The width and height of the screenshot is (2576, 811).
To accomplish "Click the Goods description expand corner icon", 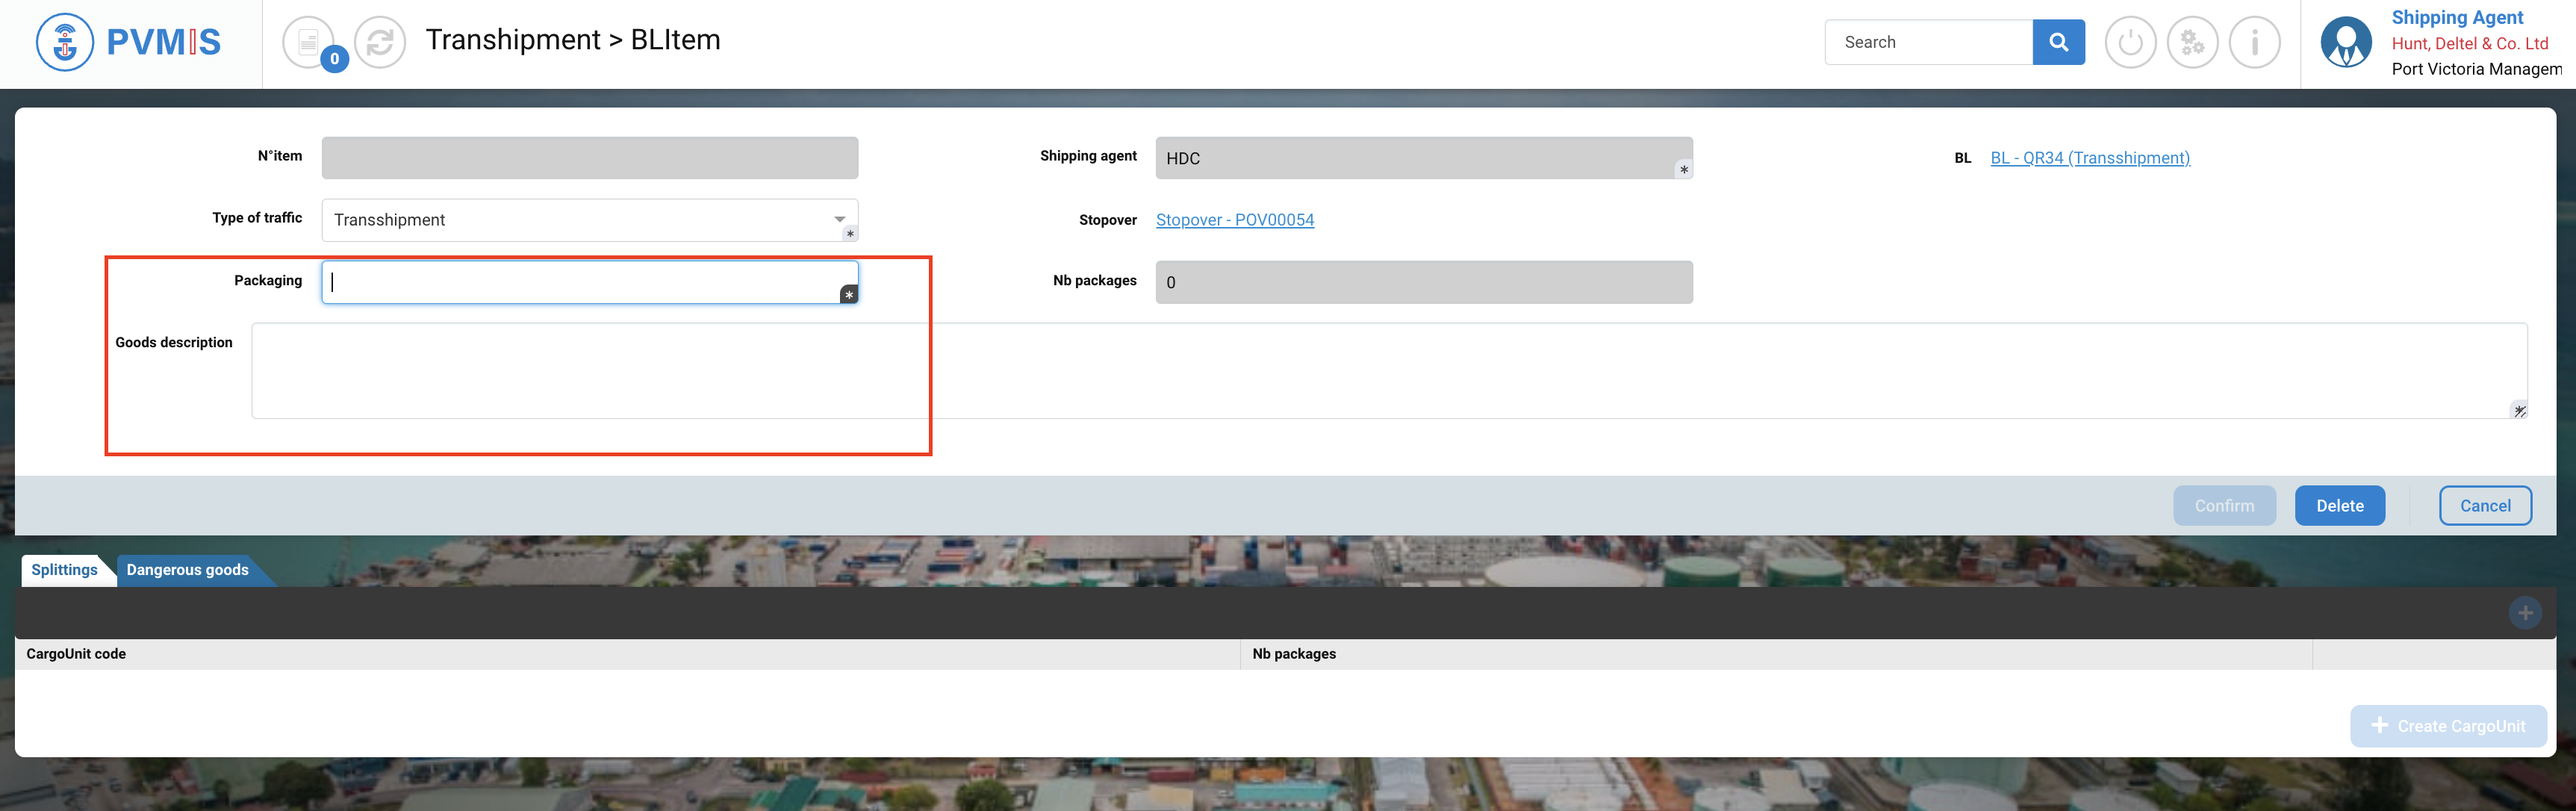I will [x=2519, y=410].
